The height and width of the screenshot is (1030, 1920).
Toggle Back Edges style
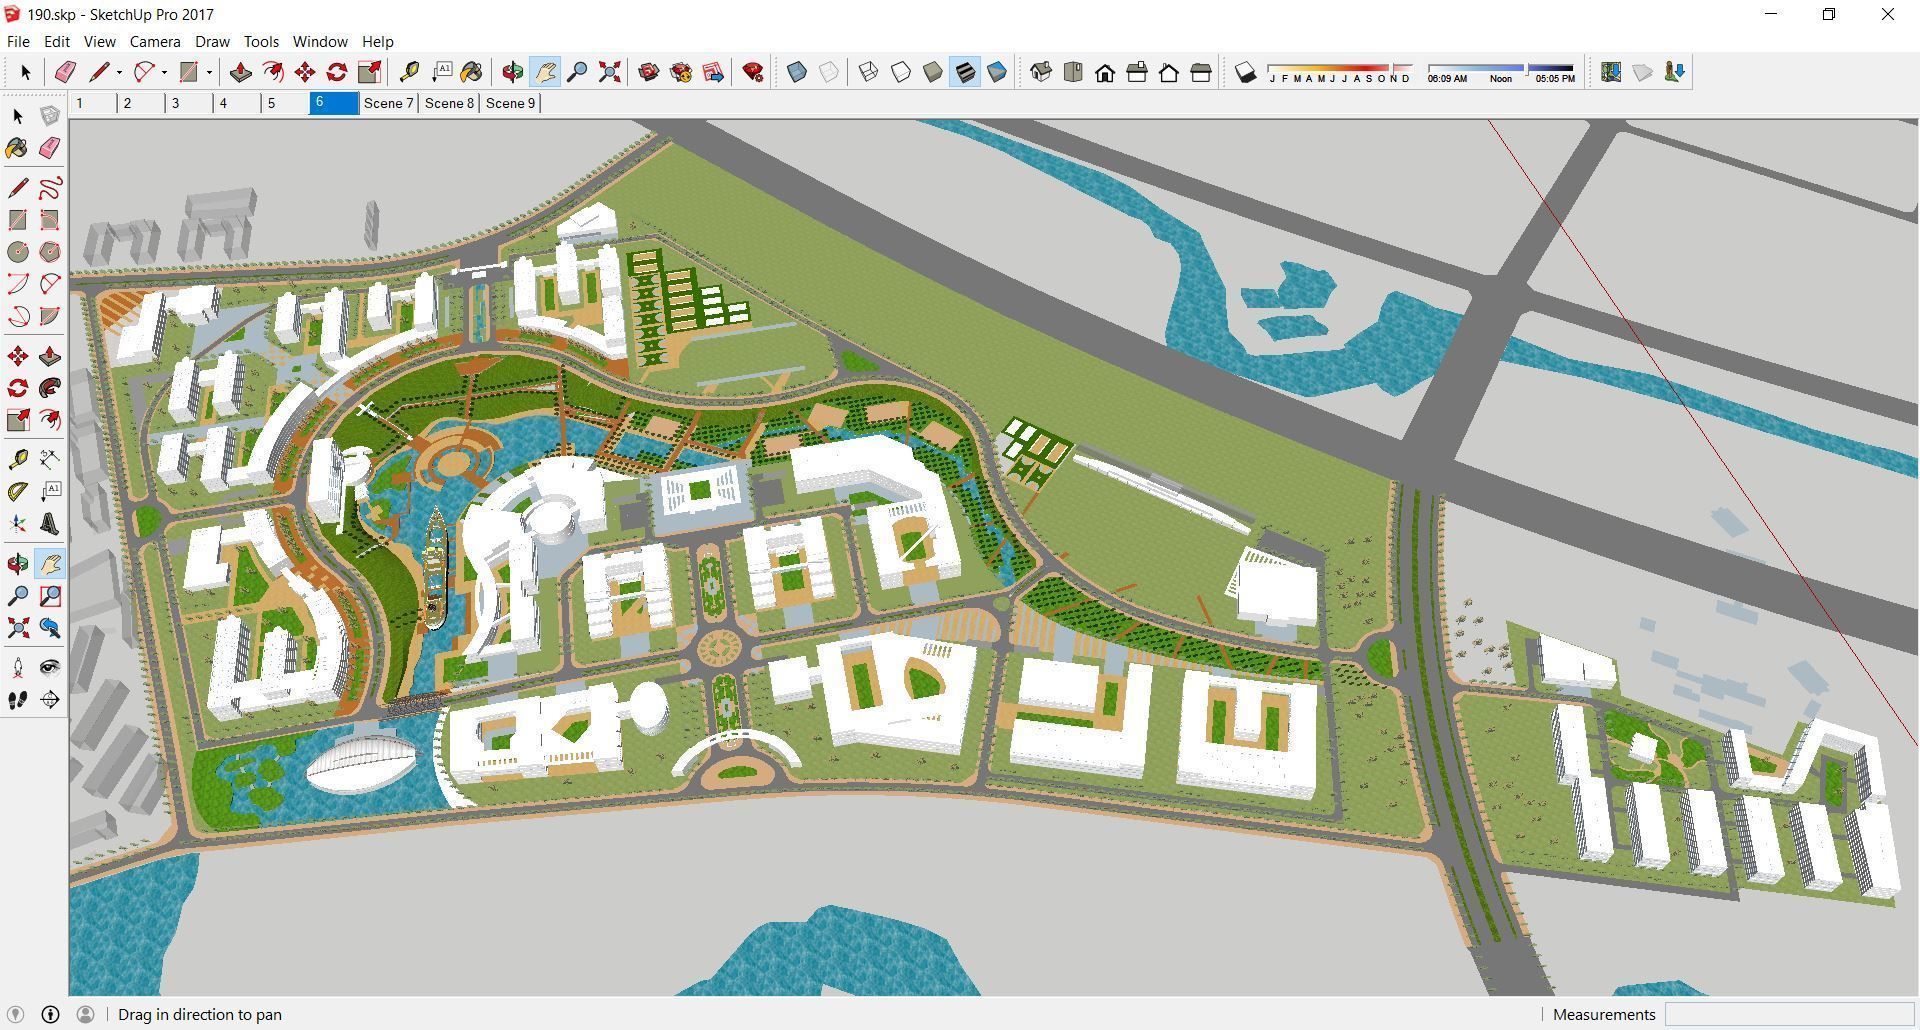829,72
